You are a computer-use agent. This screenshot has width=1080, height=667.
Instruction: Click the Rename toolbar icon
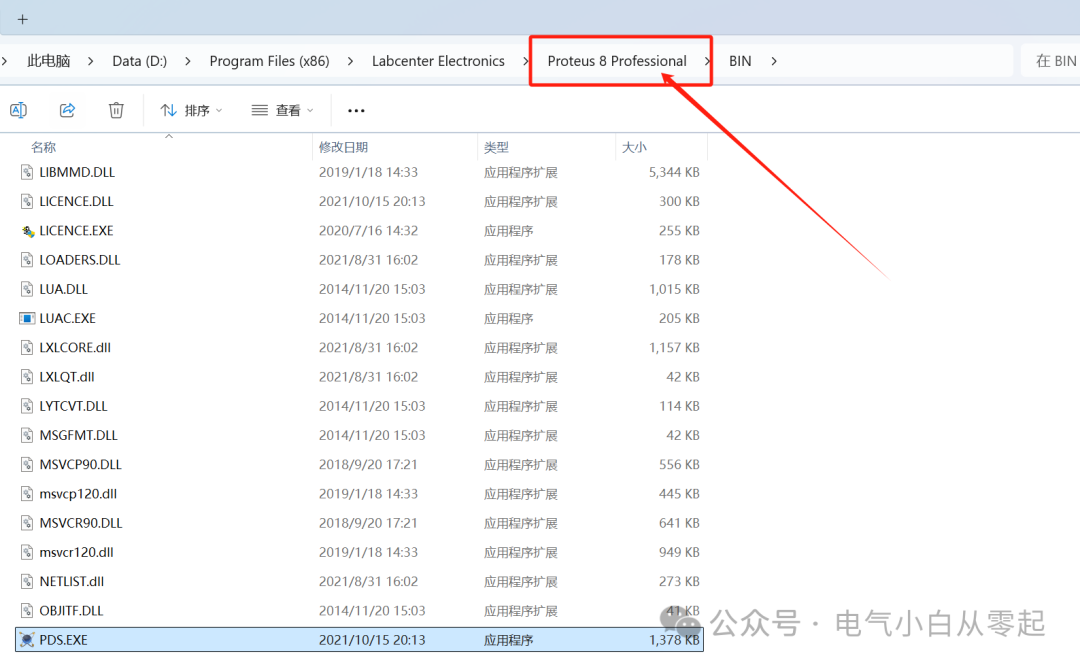(x=19, y=110)
